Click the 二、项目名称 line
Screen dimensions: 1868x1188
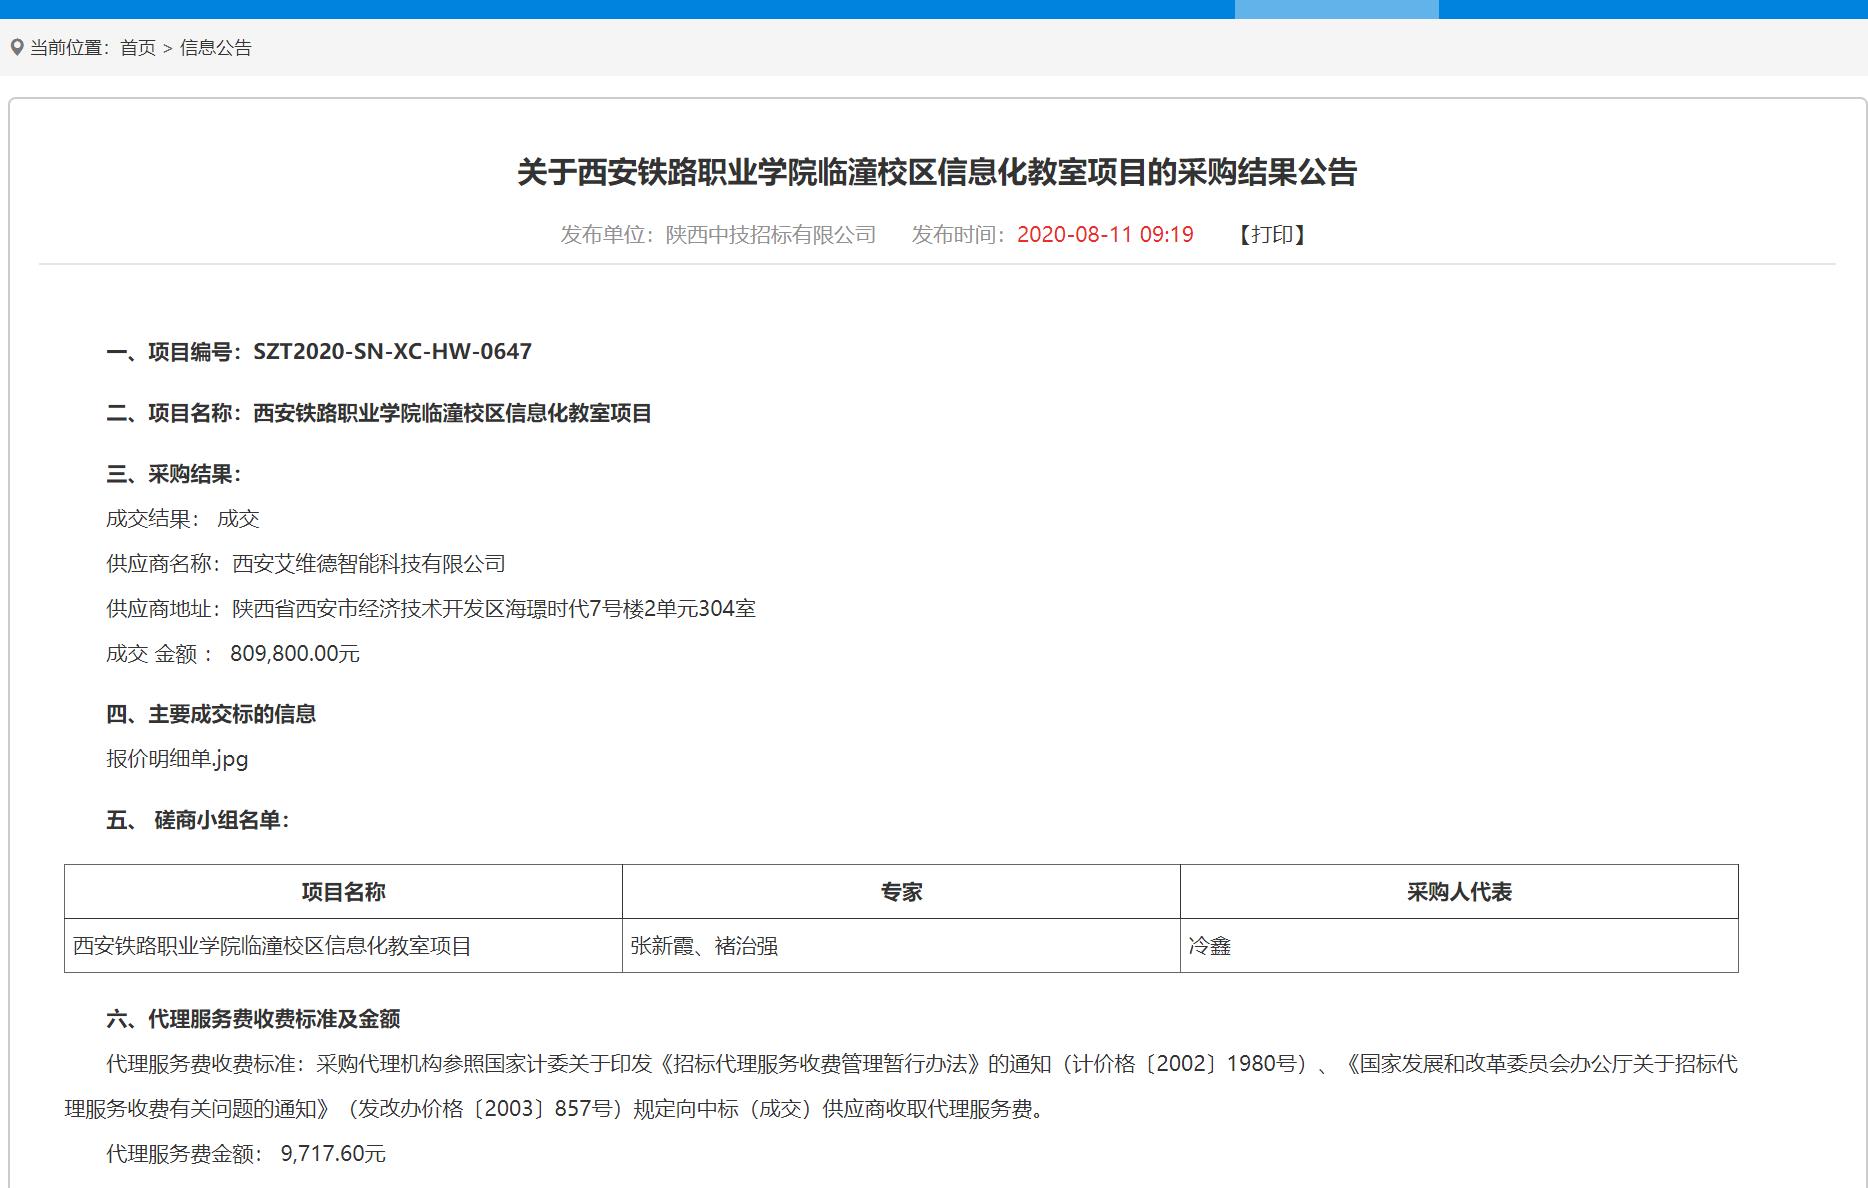tap(379, 413)
